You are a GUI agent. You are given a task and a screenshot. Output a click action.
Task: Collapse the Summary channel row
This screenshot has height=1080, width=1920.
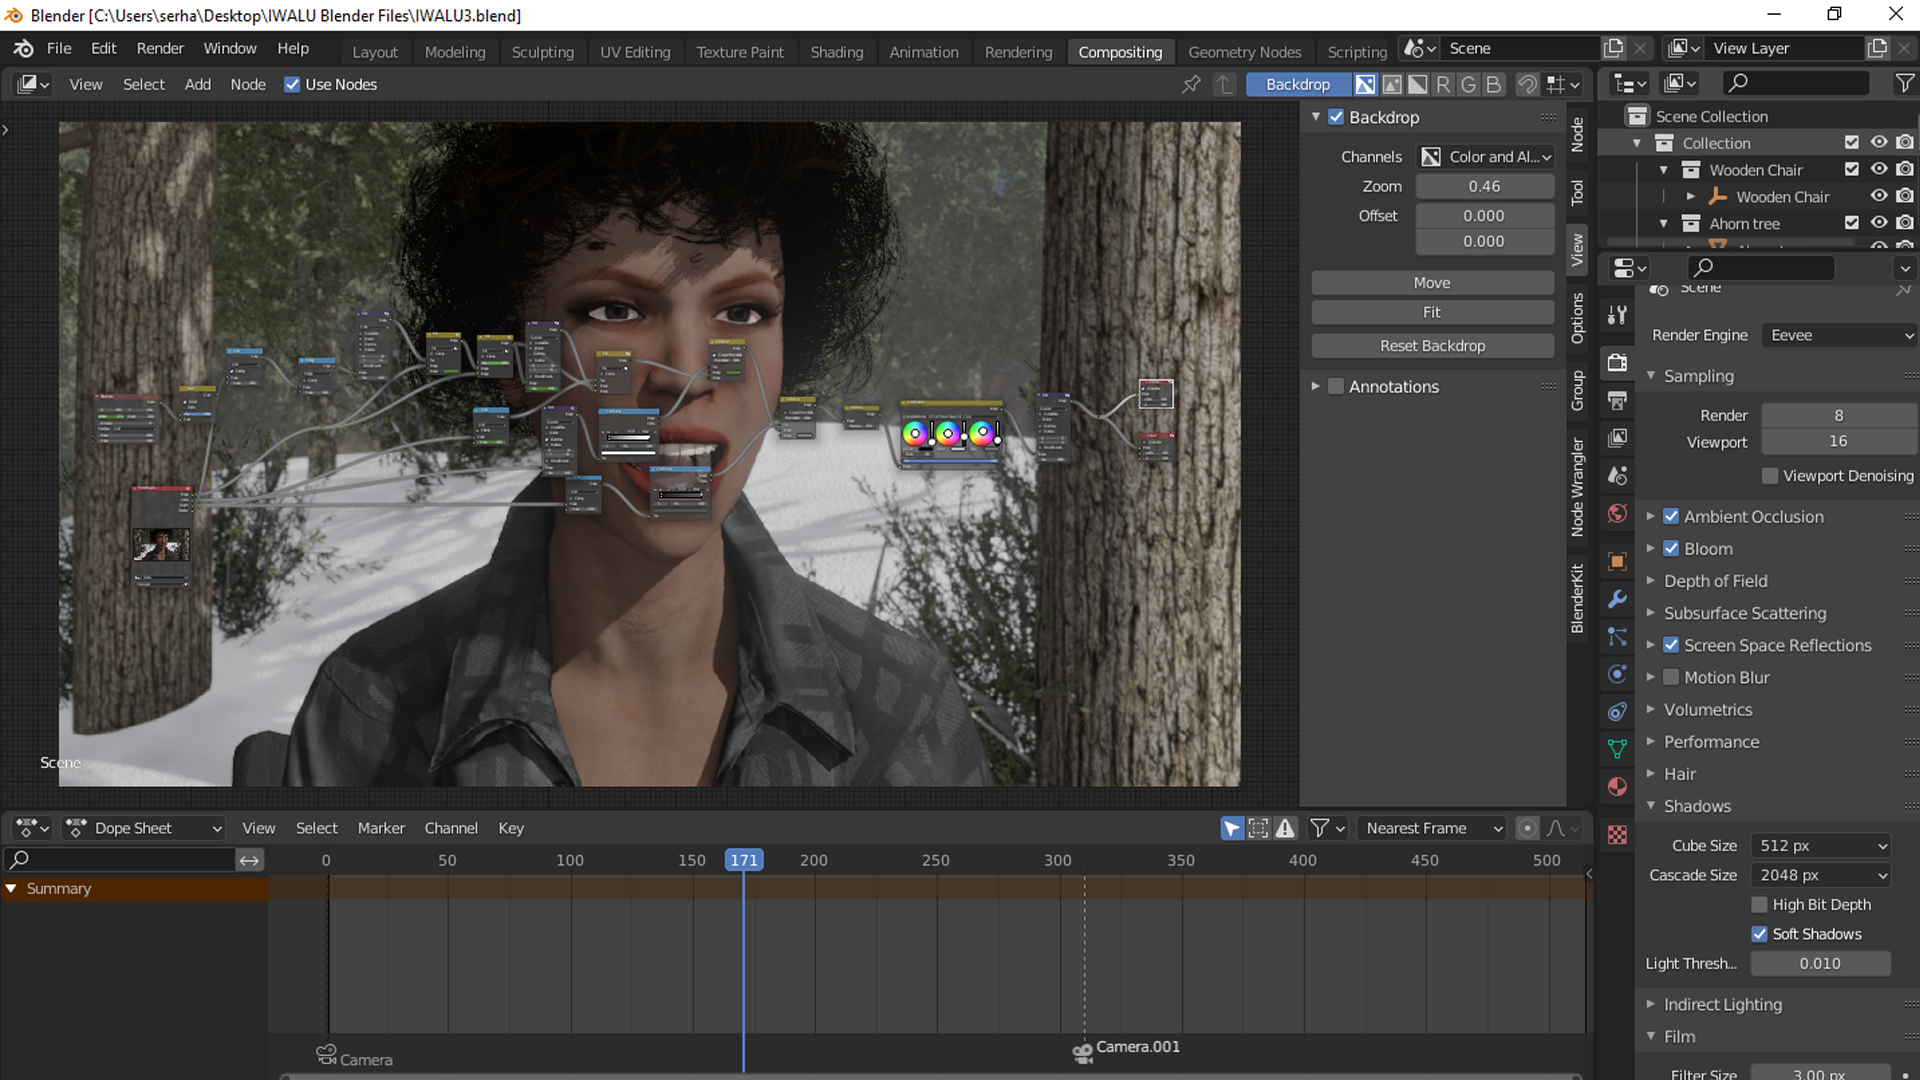coord(11,889)
